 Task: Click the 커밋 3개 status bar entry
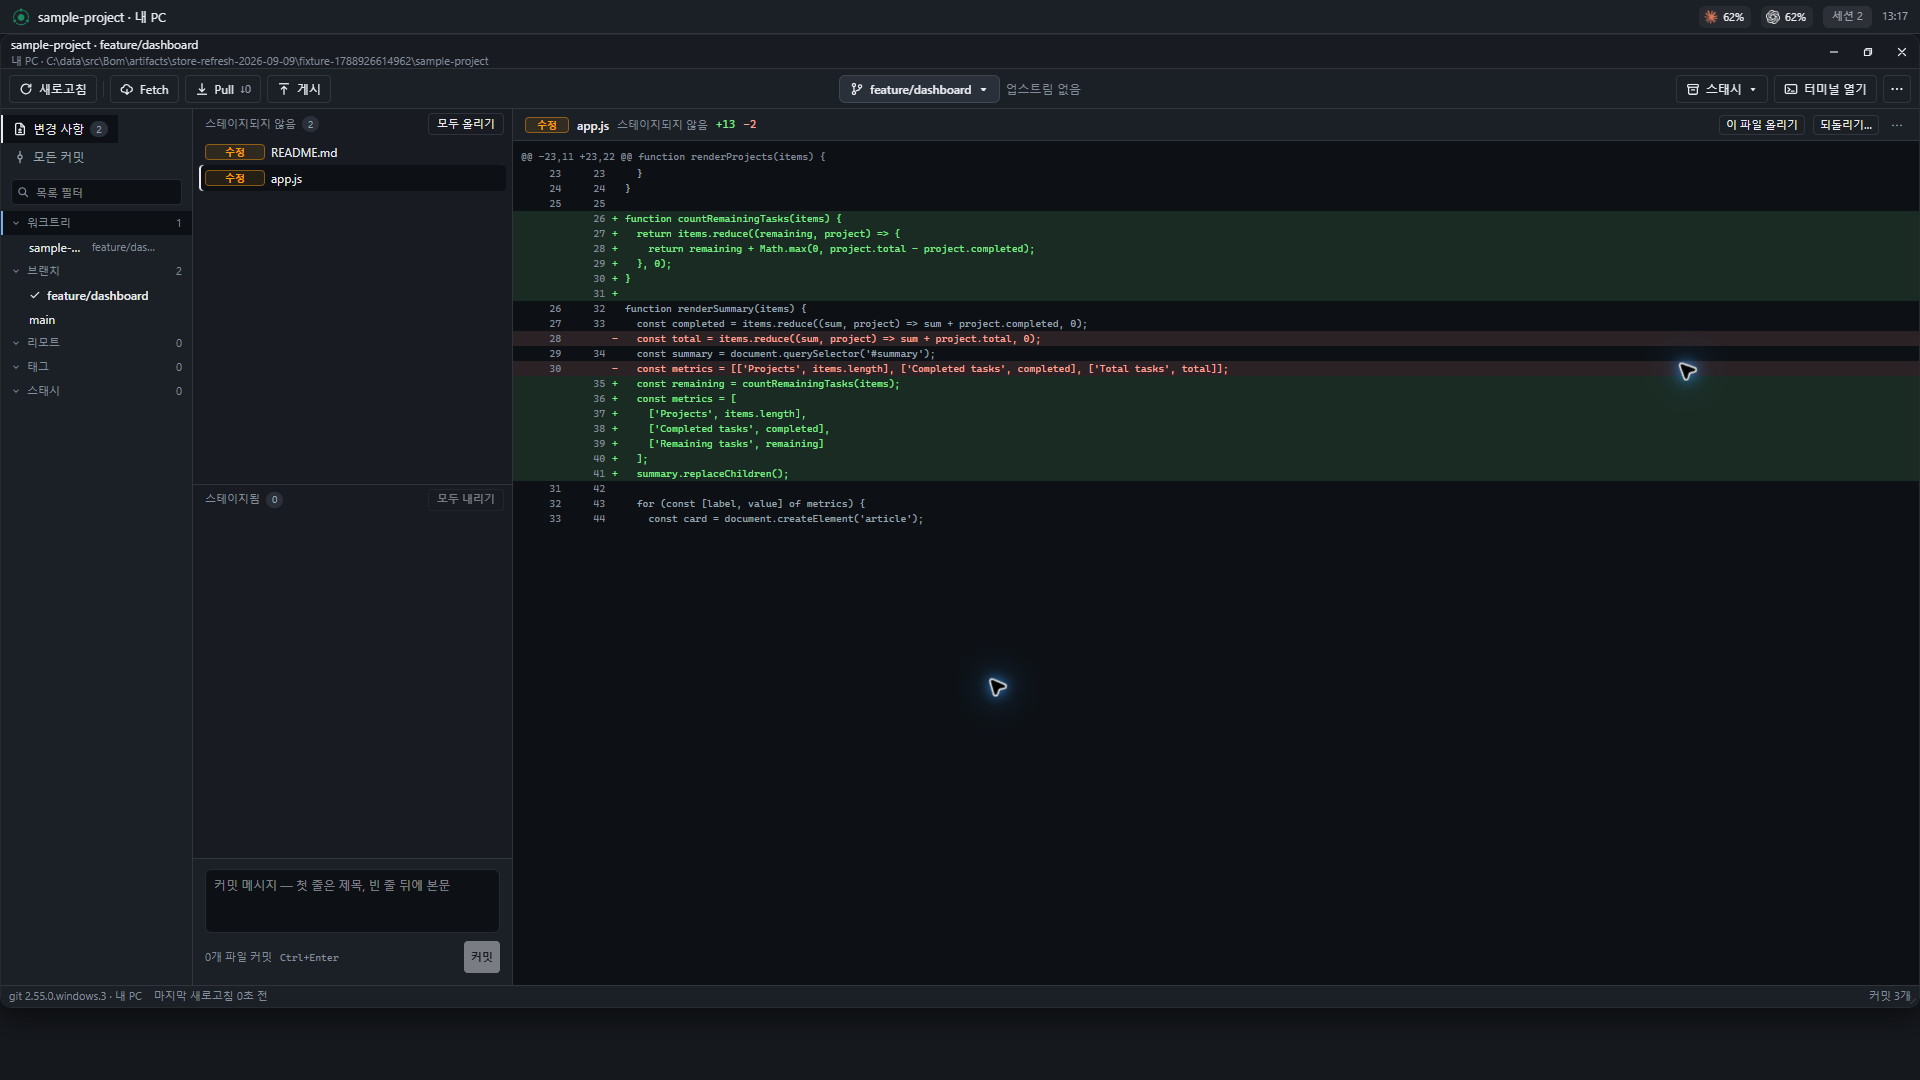pyautogui.click(x=1889, y=996)
